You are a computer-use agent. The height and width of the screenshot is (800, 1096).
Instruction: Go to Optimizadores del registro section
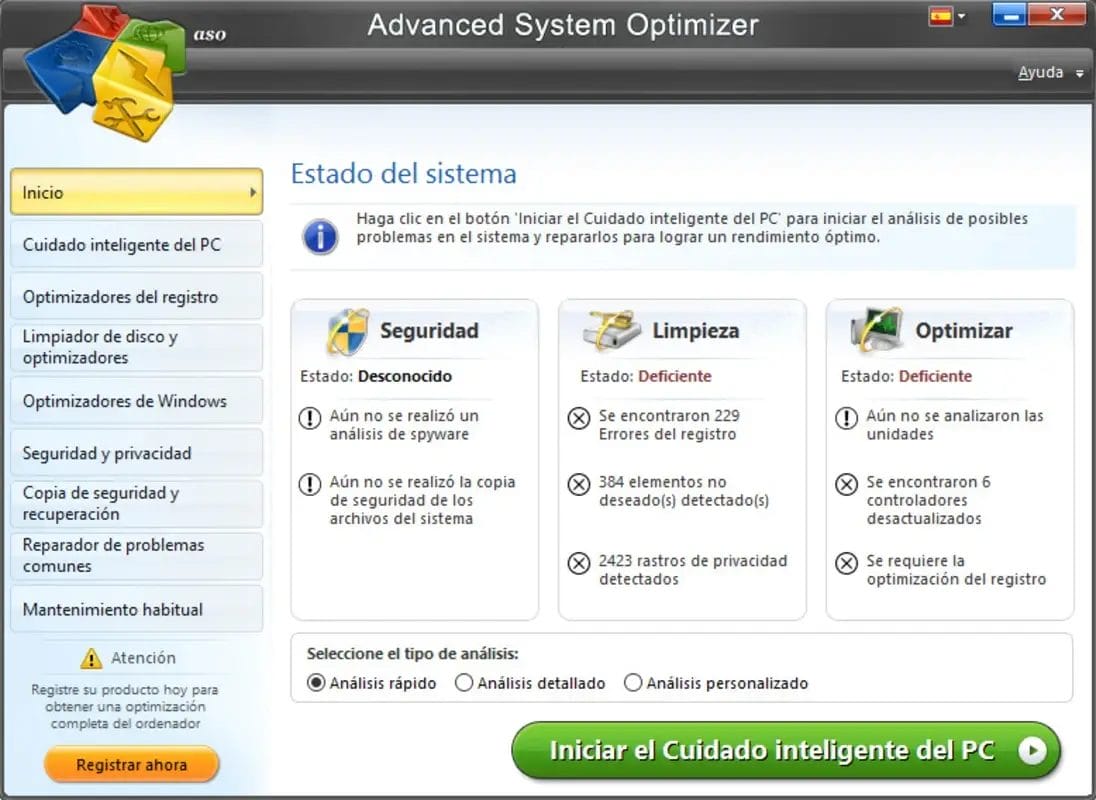point(136,297)
